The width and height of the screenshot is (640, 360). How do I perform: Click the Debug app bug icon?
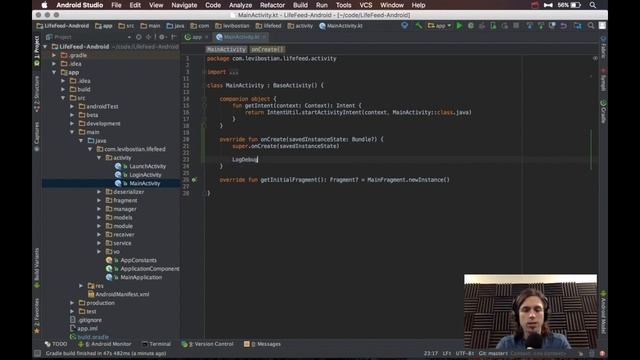pos(471,26)
